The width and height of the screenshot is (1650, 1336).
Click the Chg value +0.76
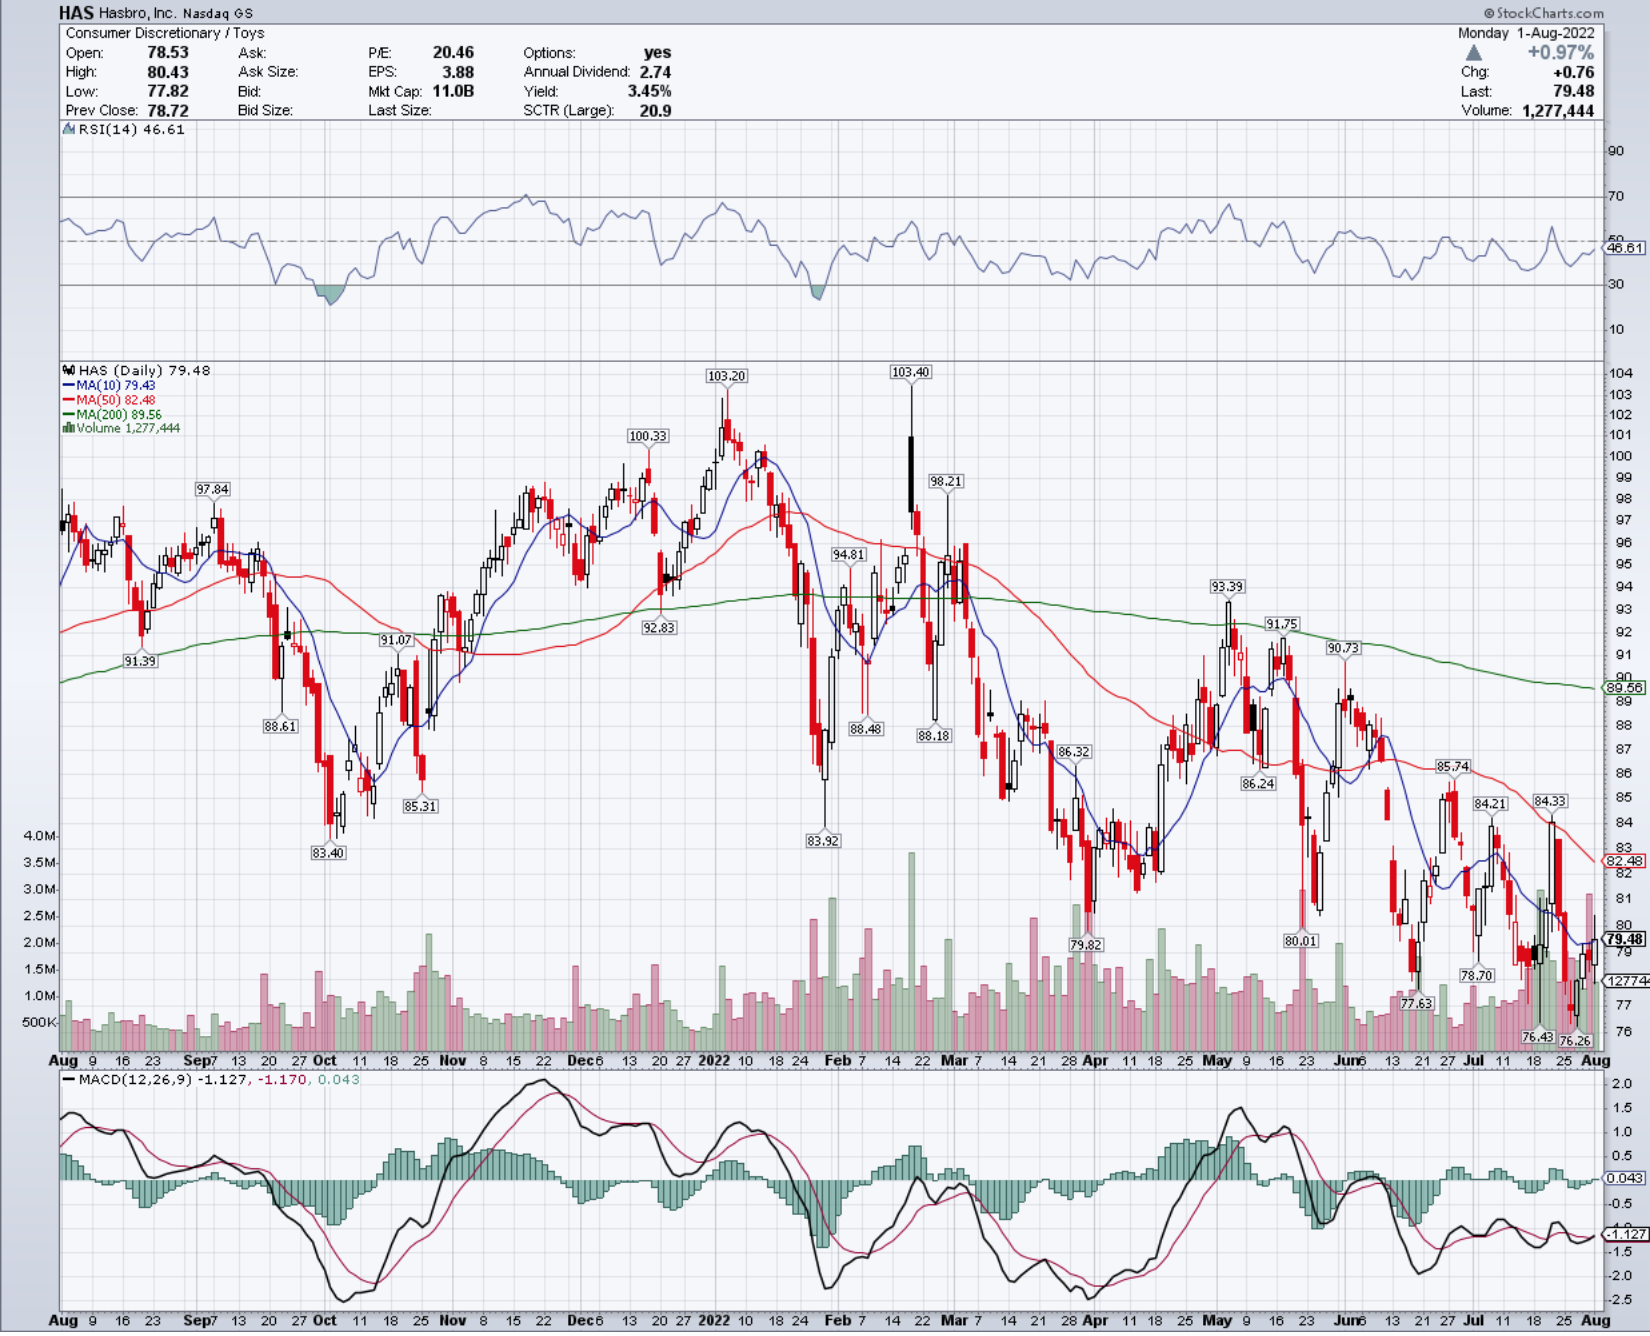click(1574, 72)
